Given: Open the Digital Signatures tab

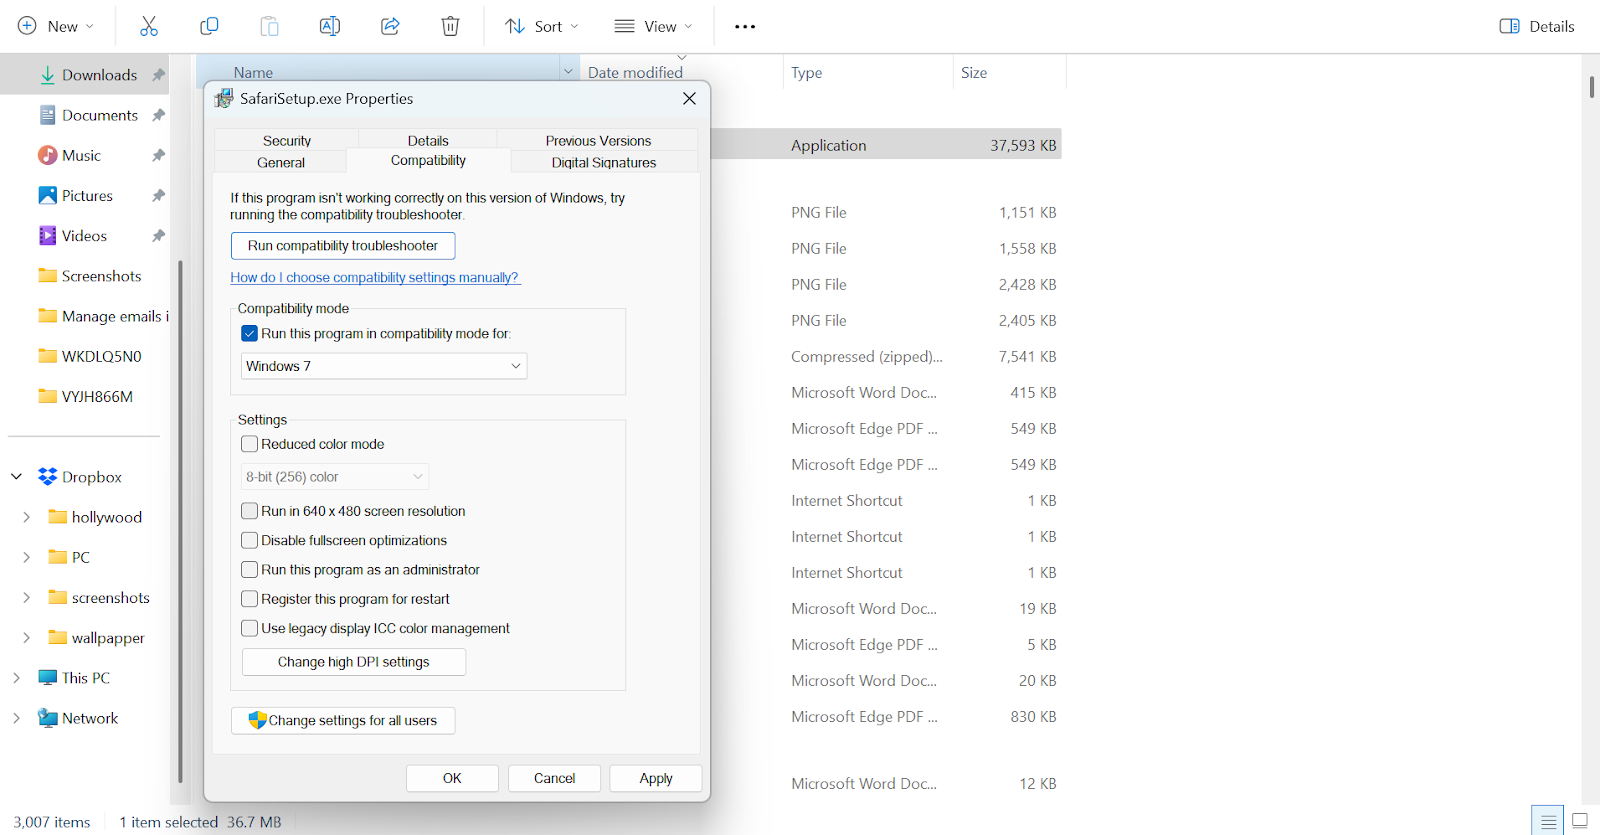Looking at the screenshot, I should (x=604, y=162).
